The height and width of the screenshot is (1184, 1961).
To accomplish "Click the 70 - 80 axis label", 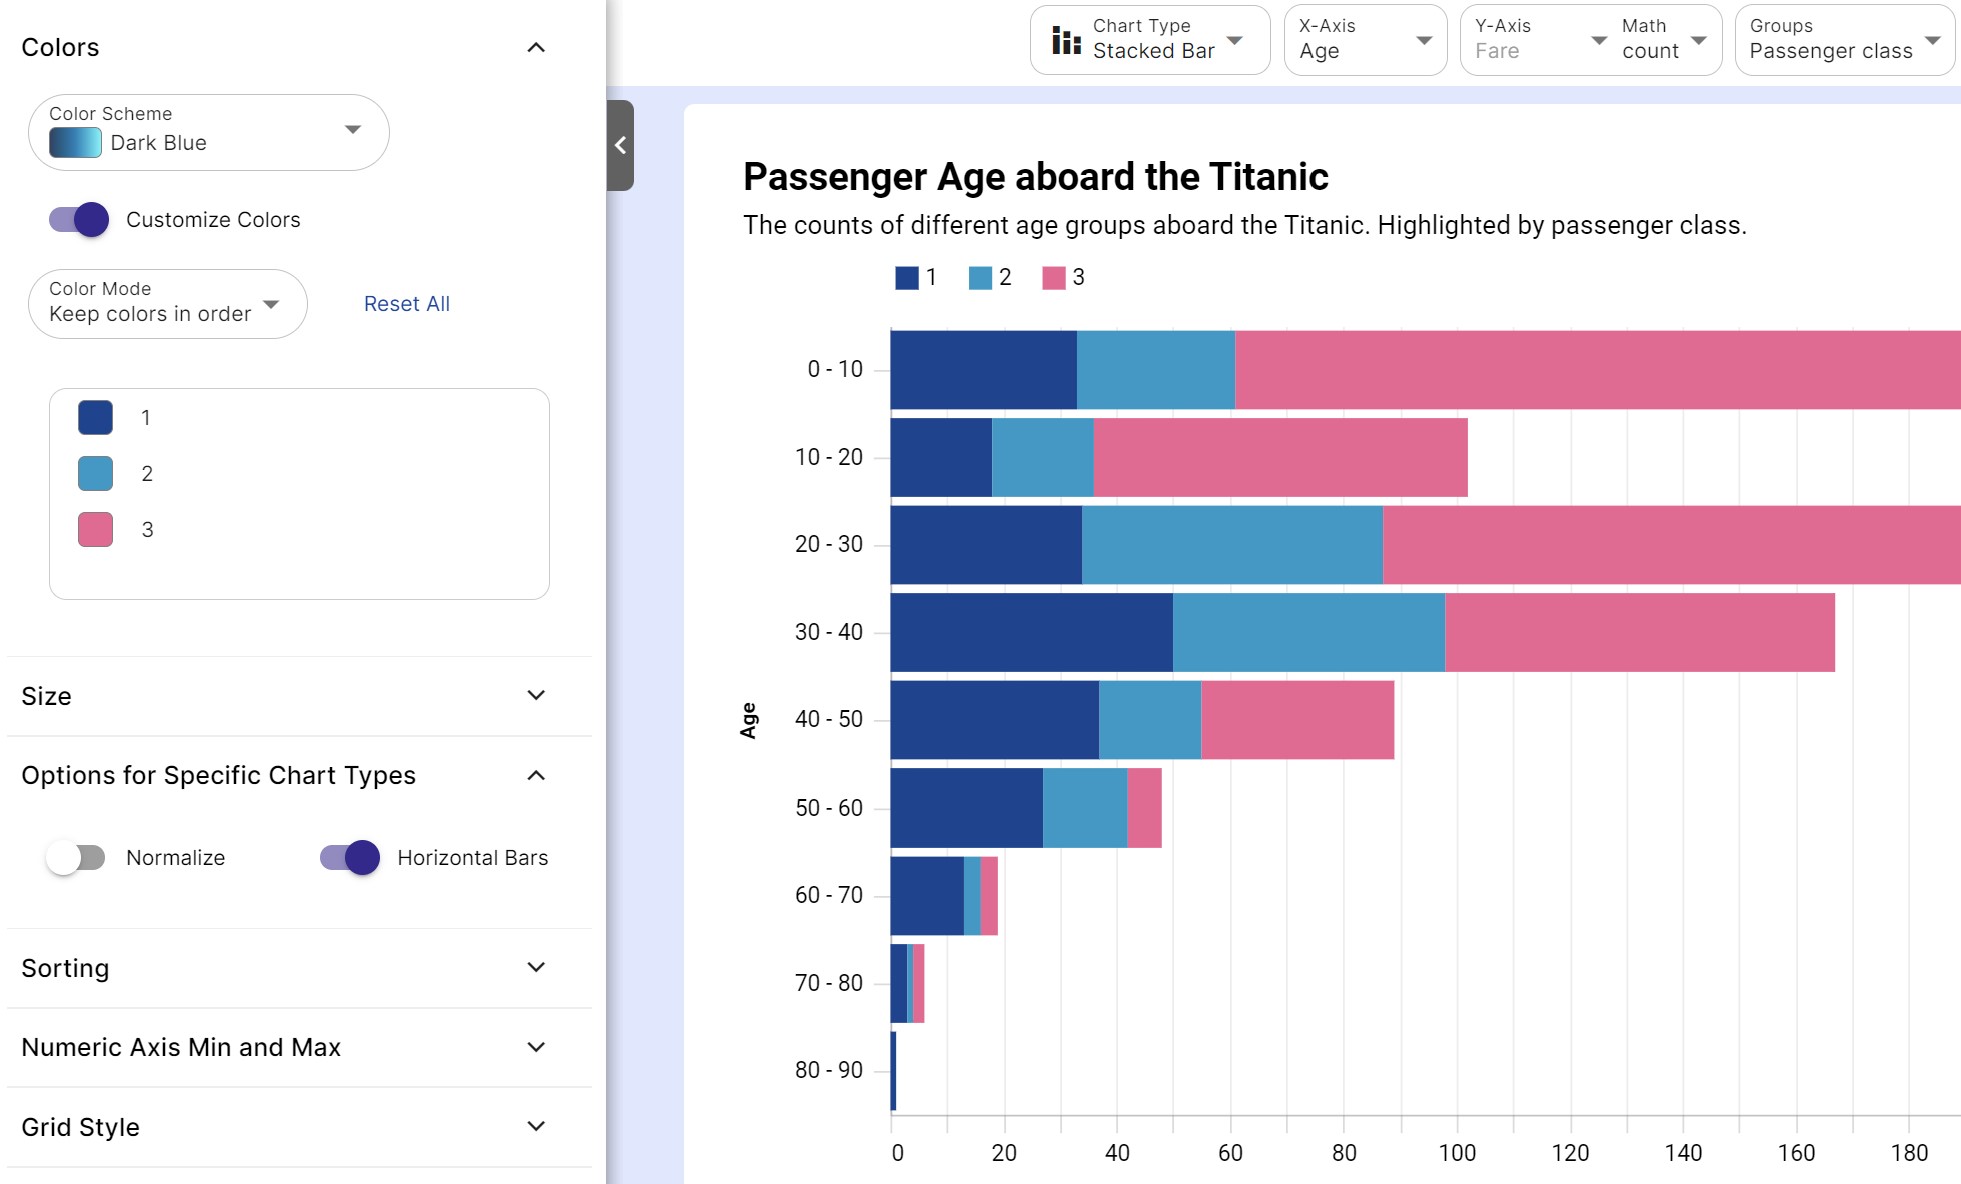I will [x=829, y=983].
